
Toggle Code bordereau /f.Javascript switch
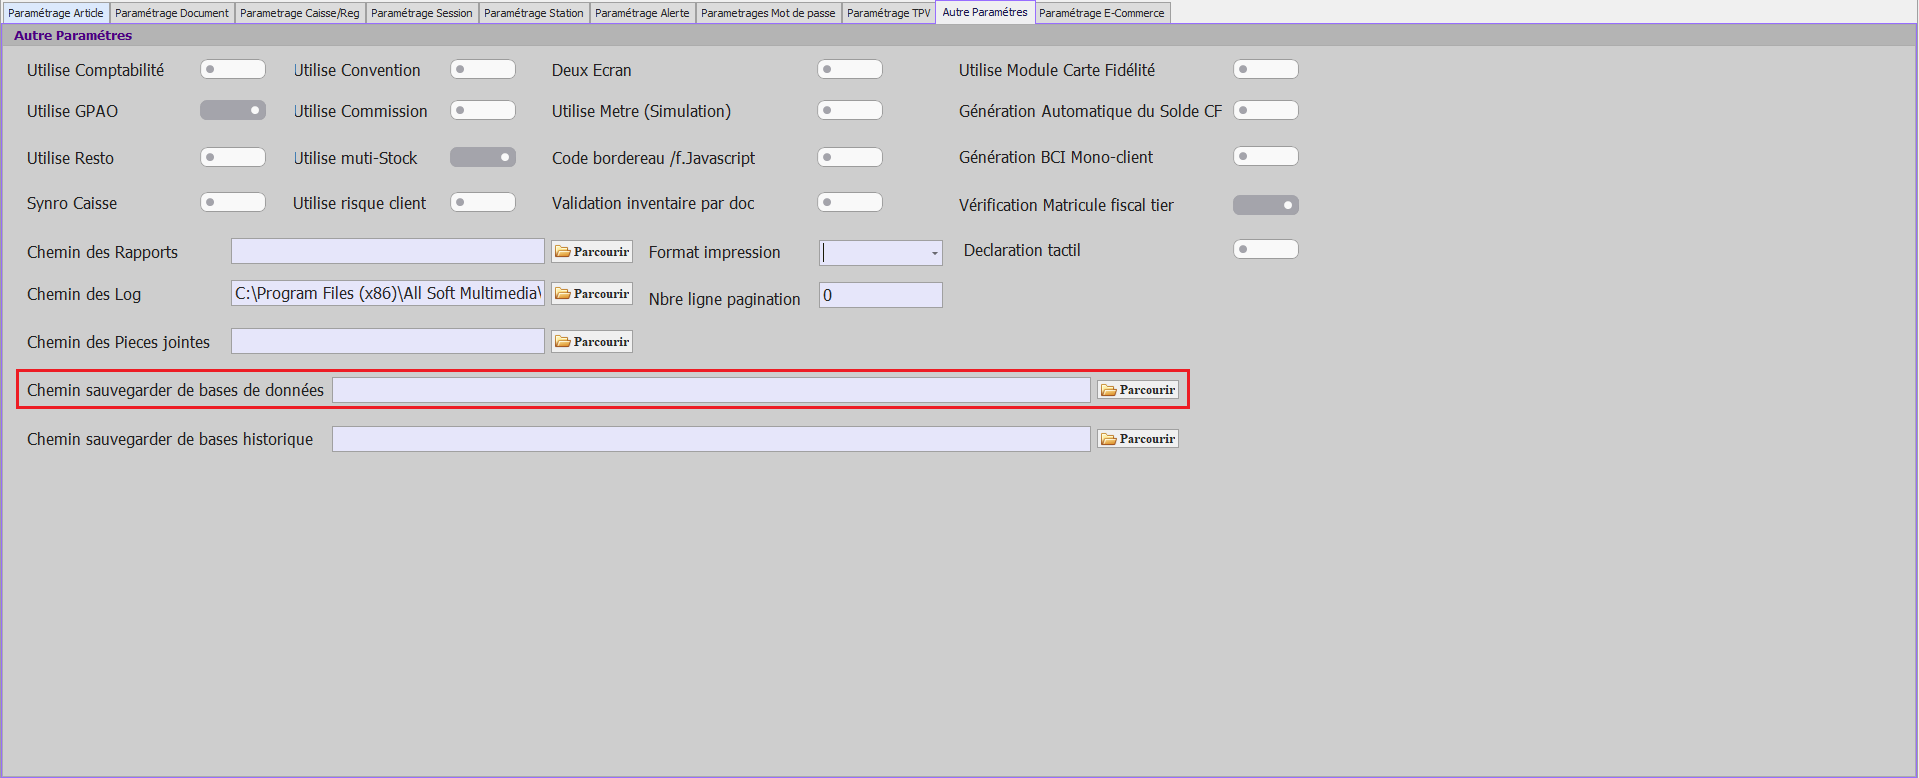(850, 158)
